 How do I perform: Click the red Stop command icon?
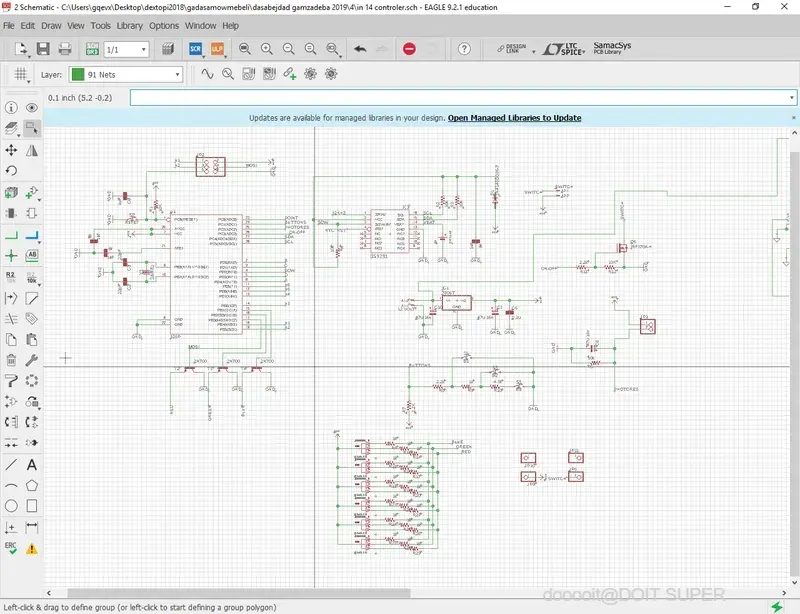[409, 48]
